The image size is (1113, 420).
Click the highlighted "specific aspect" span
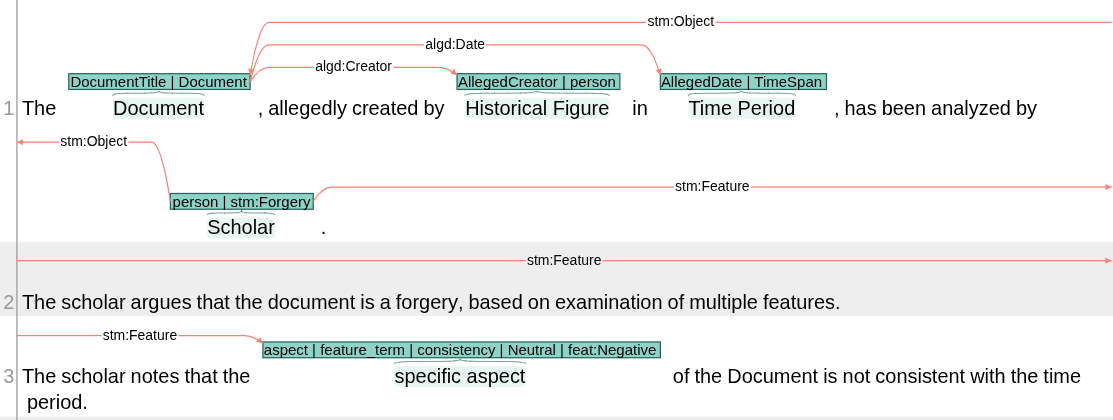[x=459, y=376]
